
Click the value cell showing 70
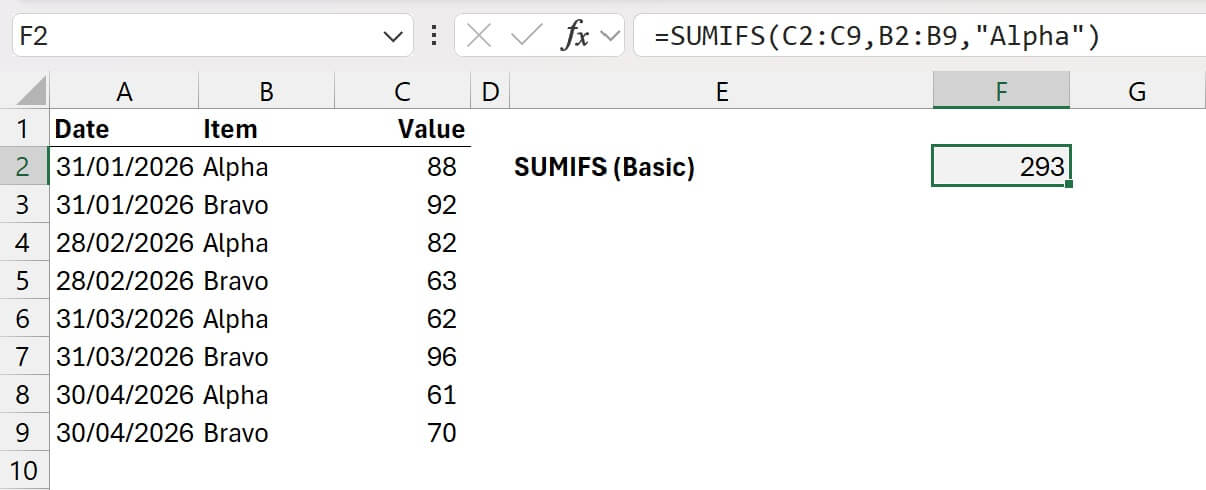click(402, 433)
